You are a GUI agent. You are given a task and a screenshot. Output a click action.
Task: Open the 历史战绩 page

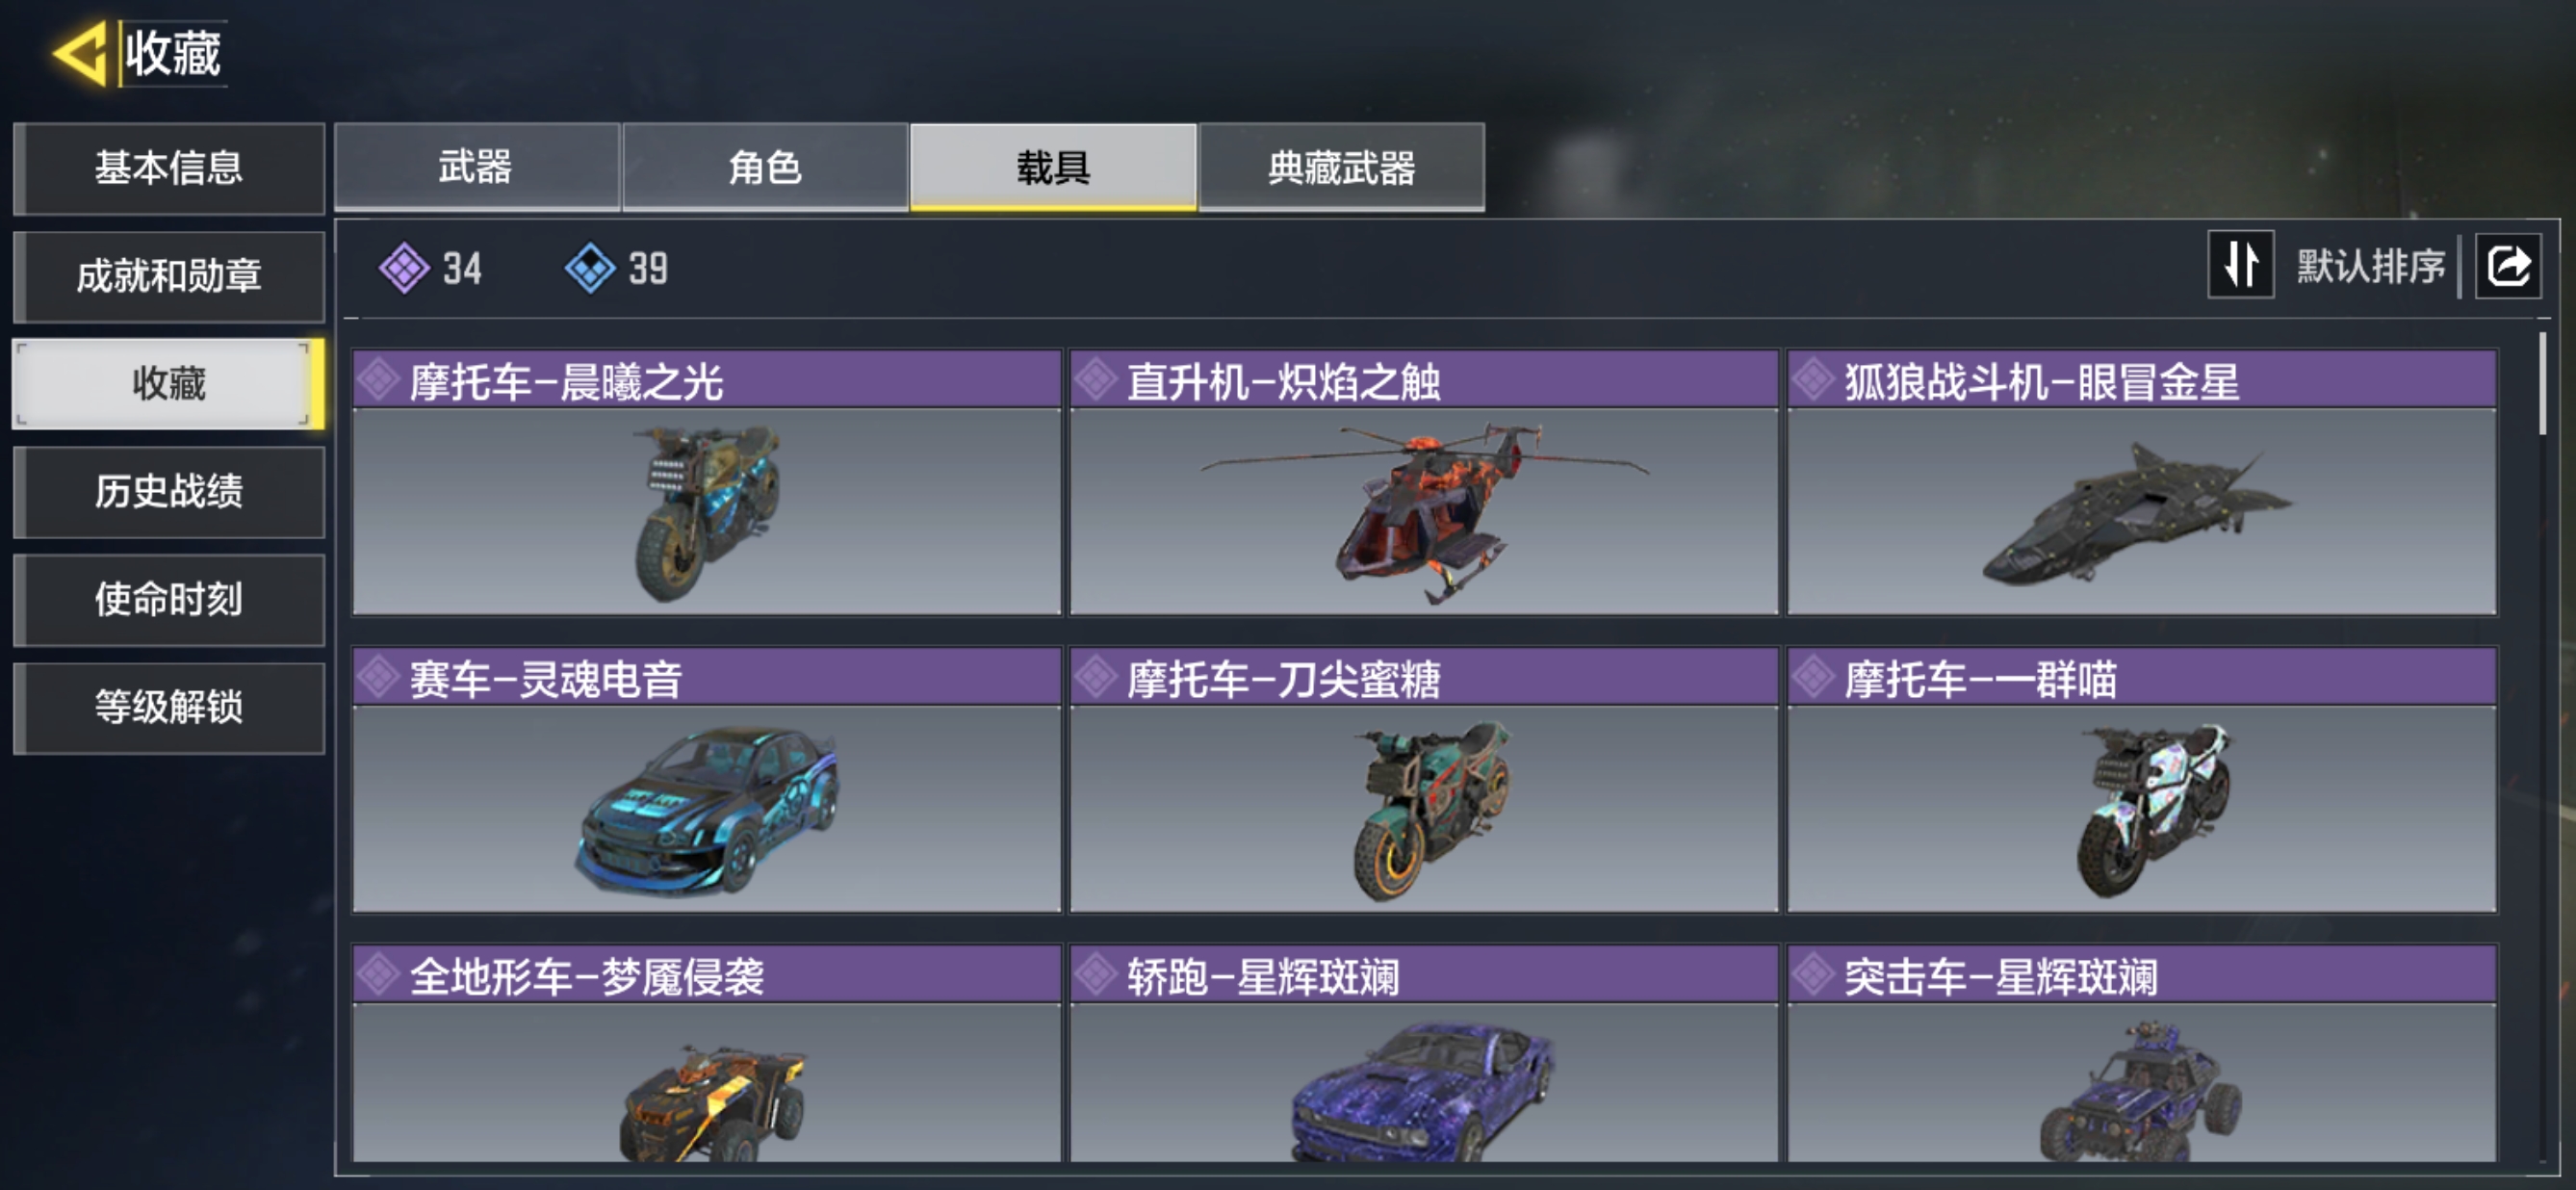(x=169, y=492)
